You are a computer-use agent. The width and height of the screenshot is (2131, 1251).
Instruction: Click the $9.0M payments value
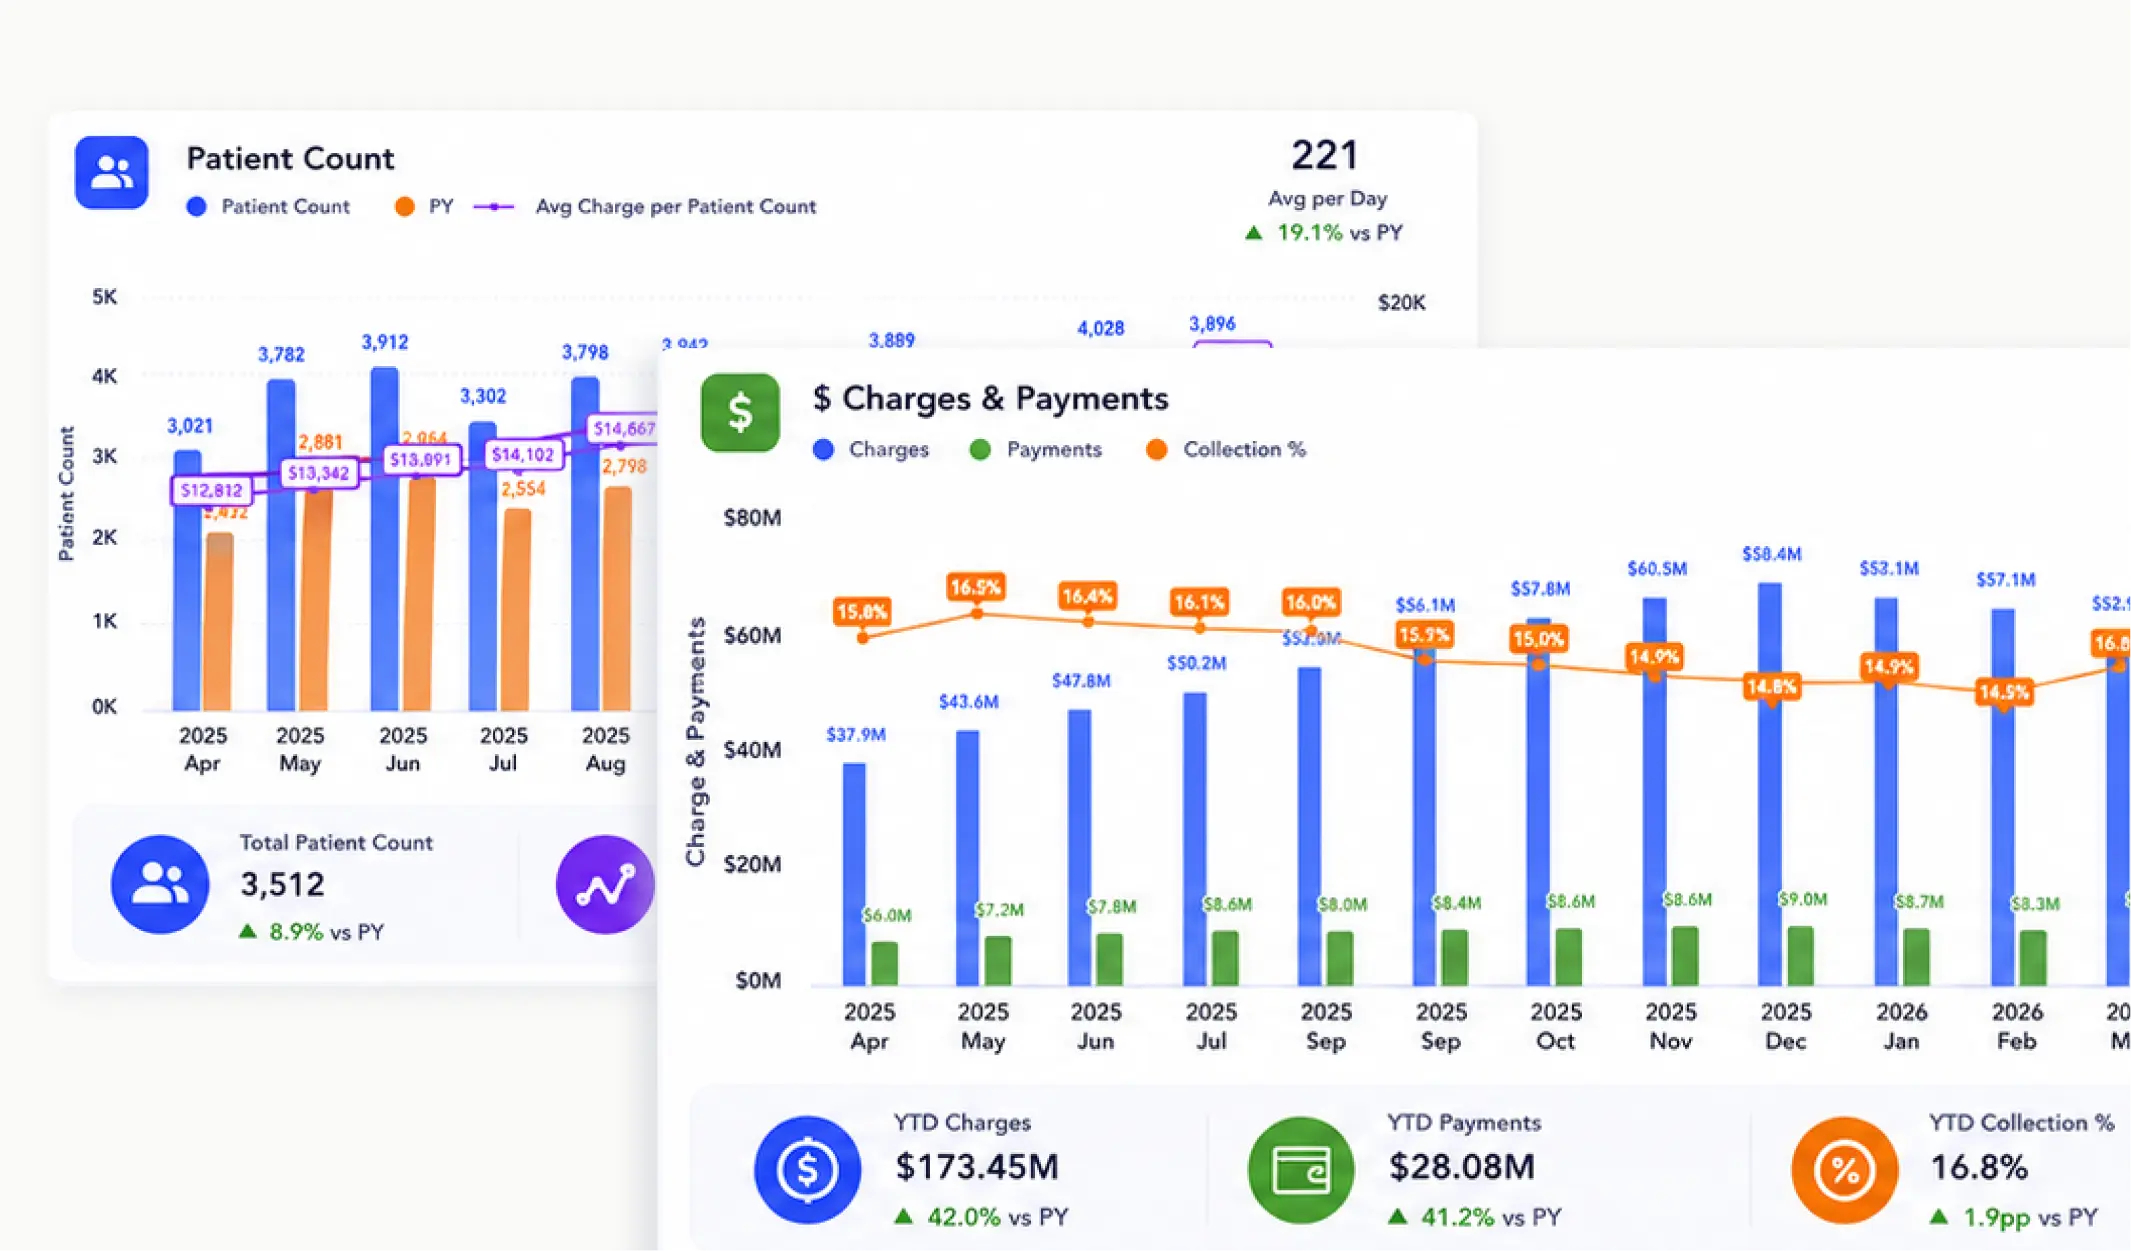(x=1803, y=899)
